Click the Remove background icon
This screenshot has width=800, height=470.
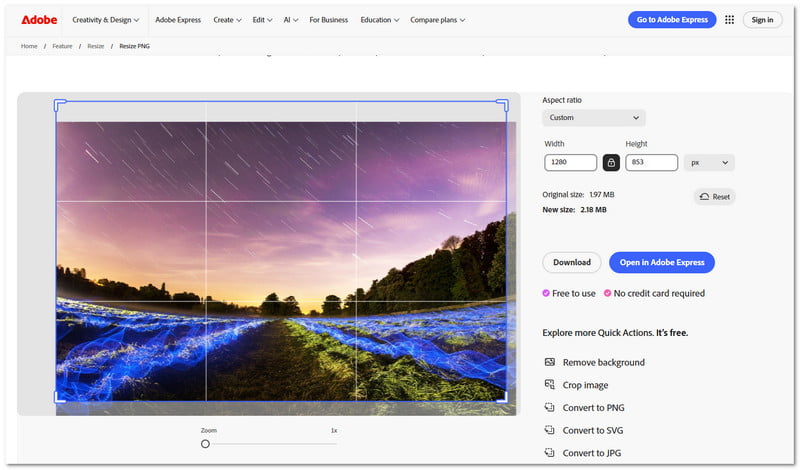(x=549, y=362)
